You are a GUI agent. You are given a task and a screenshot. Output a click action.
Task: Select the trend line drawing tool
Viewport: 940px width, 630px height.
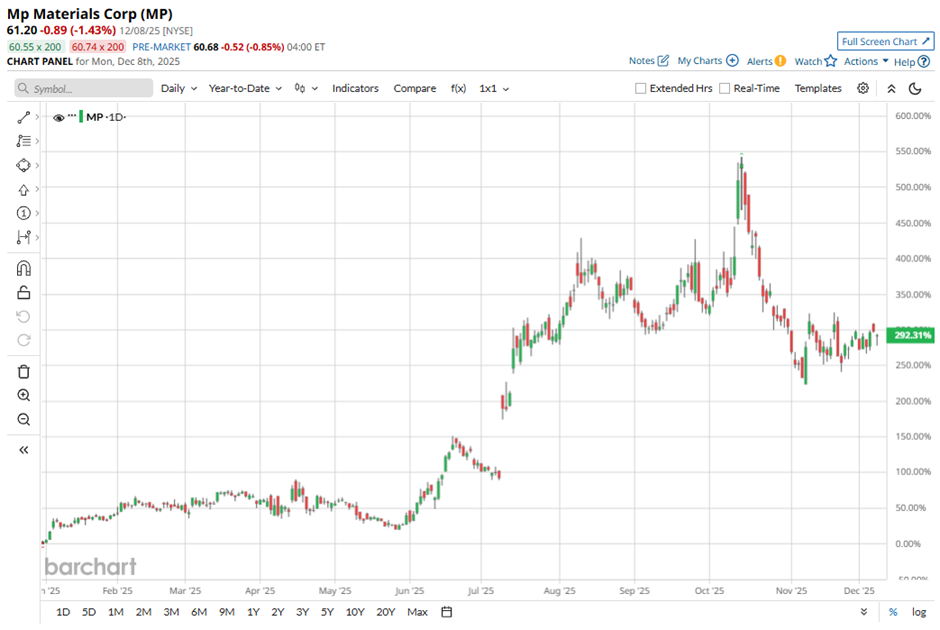click(x=23, y=117)
